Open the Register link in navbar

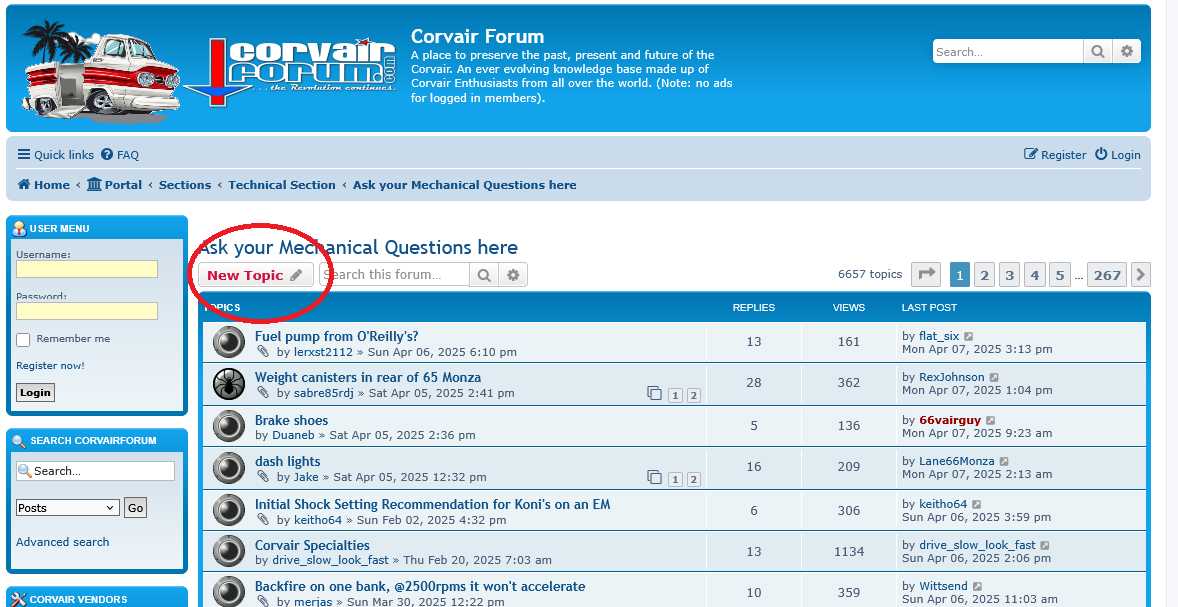click(1055, 155)
